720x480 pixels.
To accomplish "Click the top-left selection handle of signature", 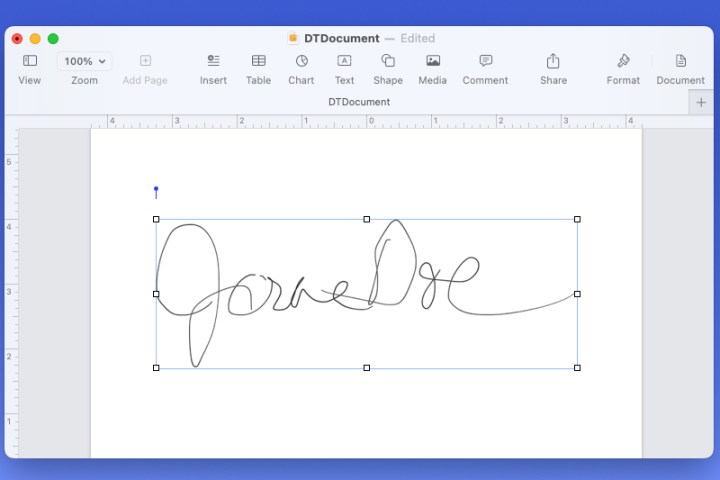I will tap(156, 219).
